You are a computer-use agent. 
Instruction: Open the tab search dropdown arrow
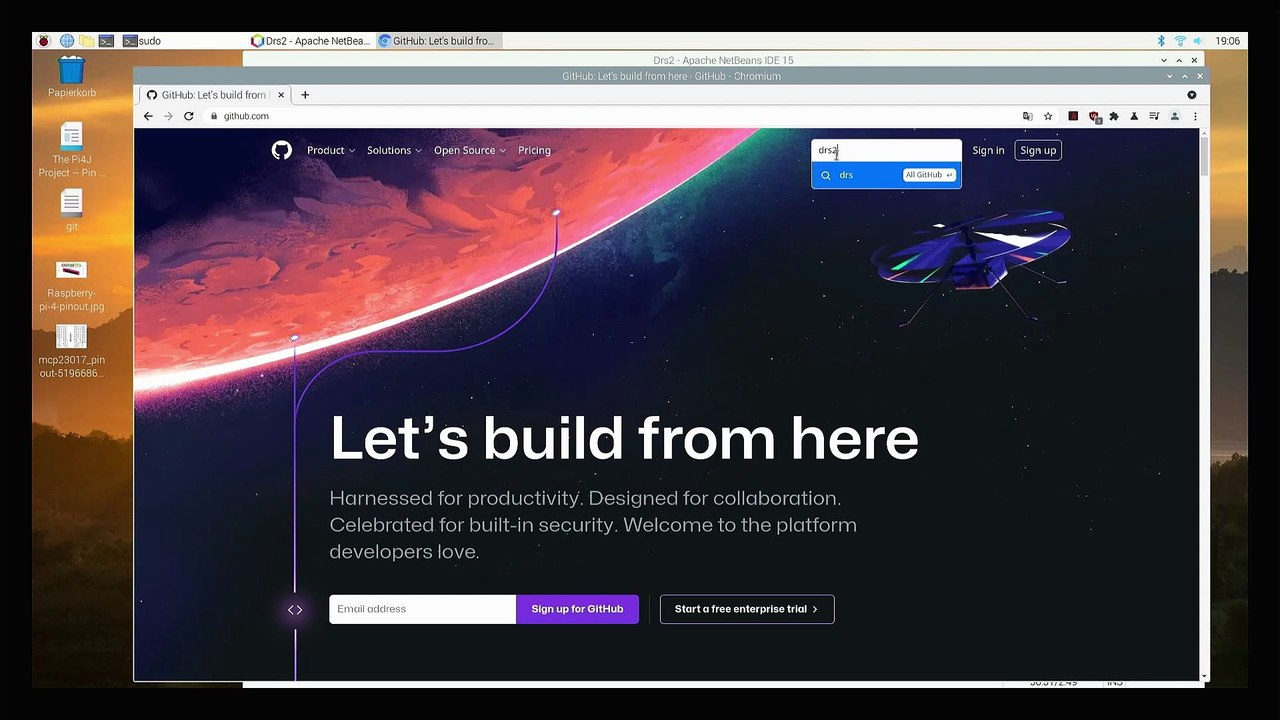pyautogui.click(x=1191, y=95)
